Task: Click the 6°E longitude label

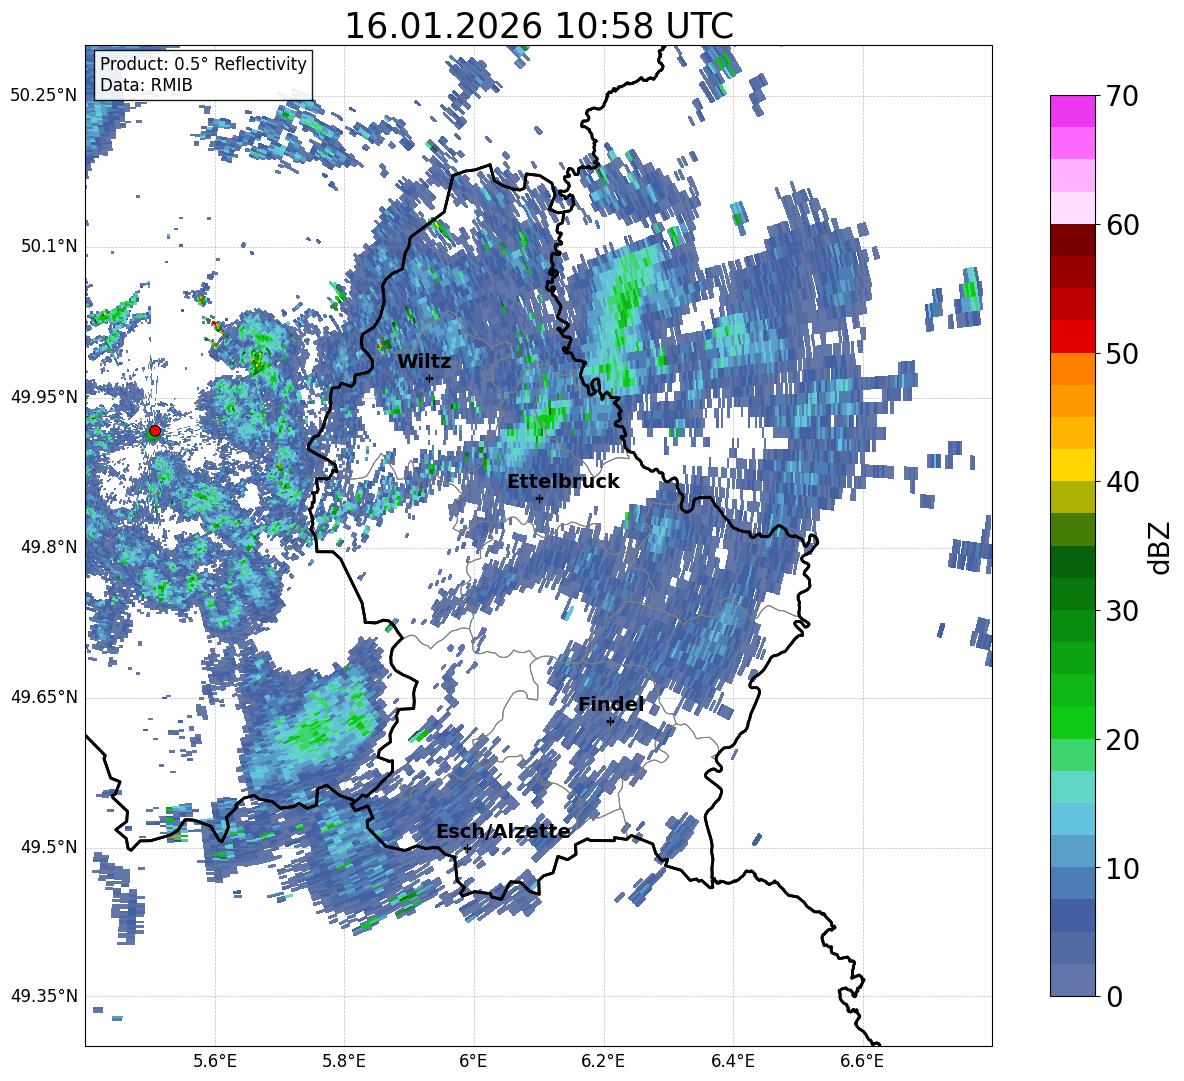Action: 473,1062
